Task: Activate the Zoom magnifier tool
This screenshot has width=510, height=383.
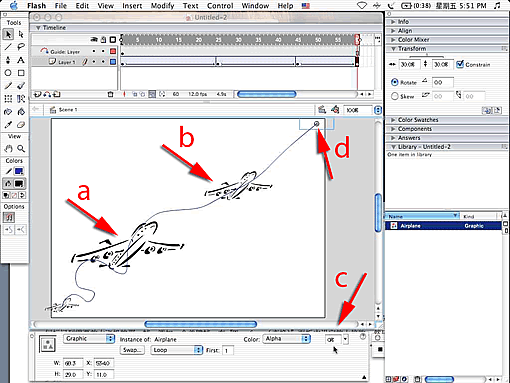Action: click(x=21, y=149)
